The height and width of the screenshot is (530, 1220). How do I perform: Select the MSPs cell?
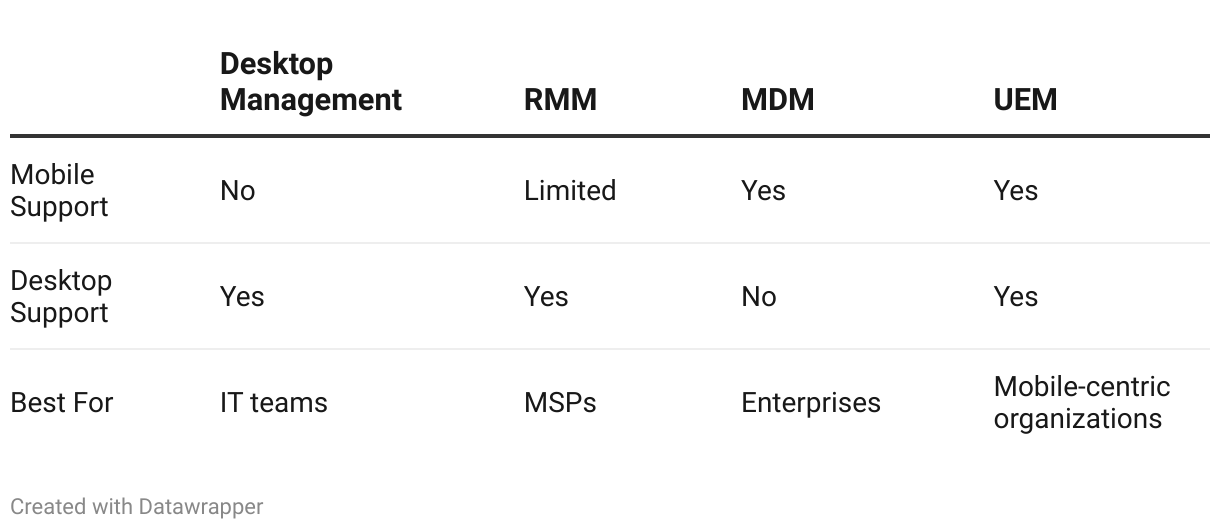(x=560, y=403)
